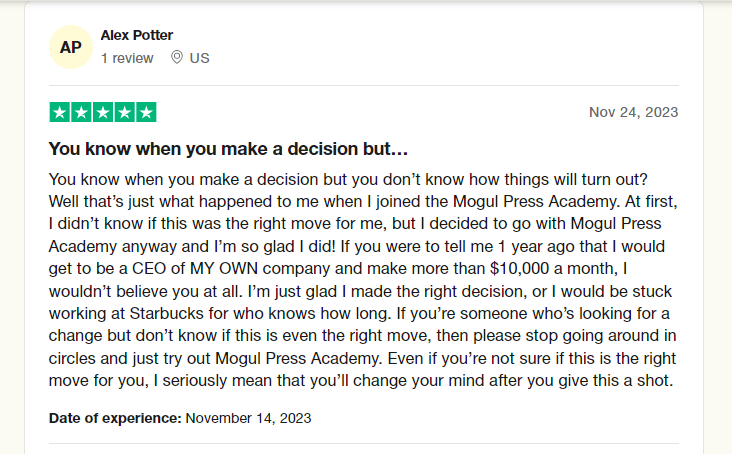Open Alex Potter's profile name

point(137,35)
